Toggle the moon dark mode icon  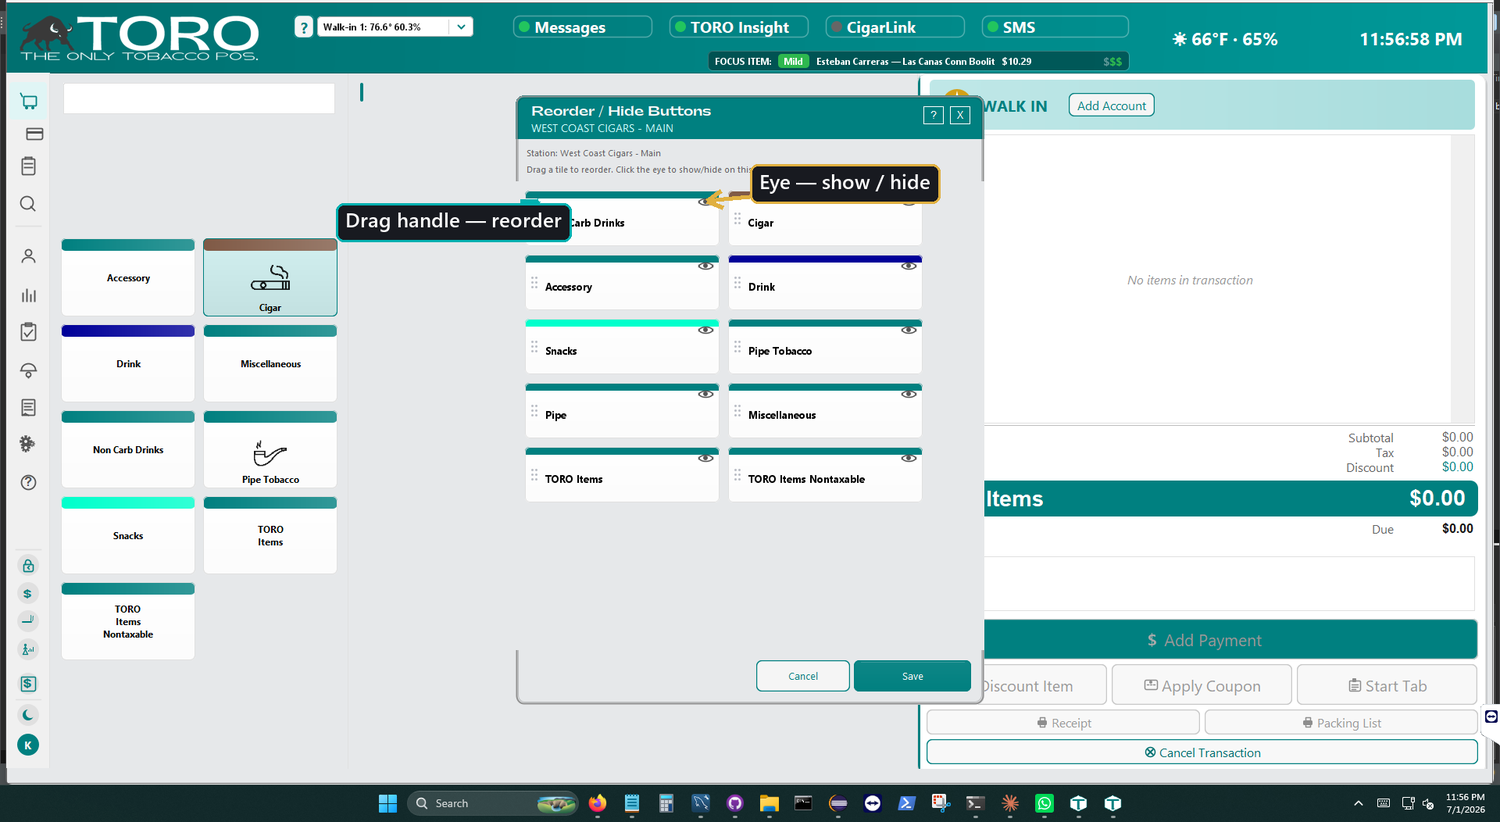click(28, 715)
